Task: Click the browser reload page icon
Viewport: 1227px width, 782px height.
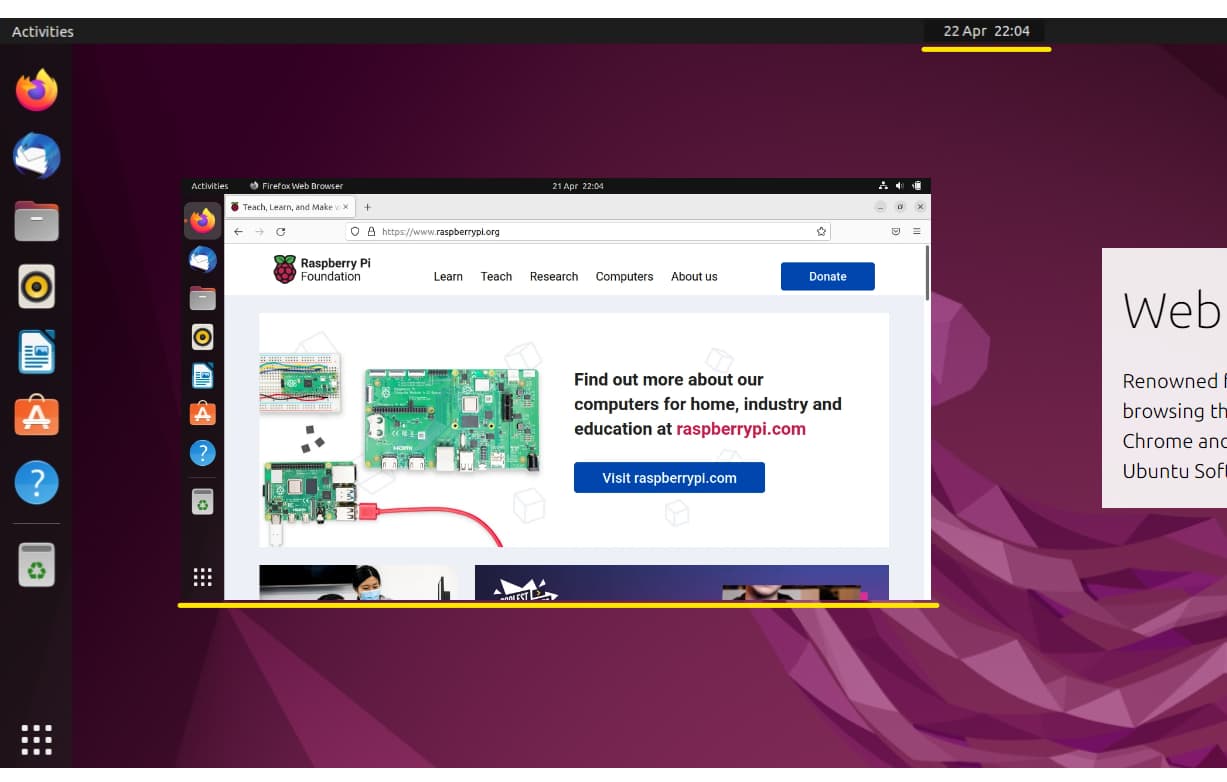Action: pos(281,231)
